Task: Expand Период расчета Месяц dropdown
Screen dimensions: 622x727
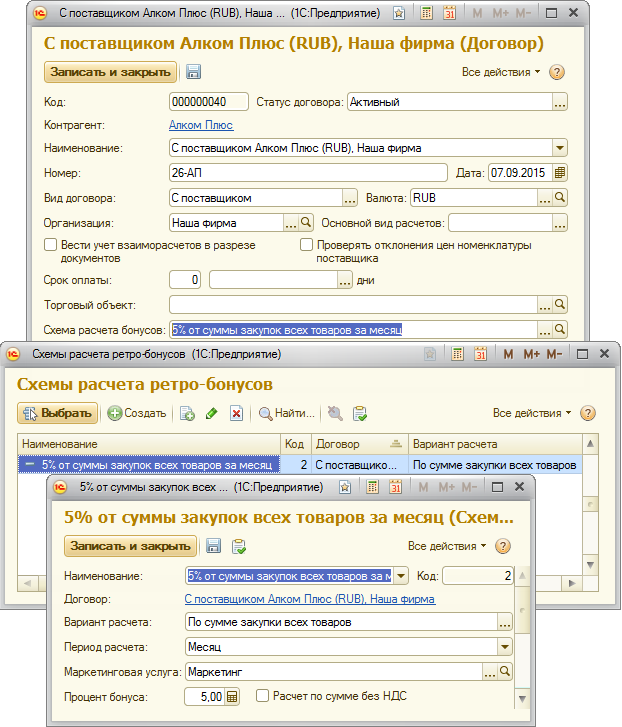Action: coord(505,647)
